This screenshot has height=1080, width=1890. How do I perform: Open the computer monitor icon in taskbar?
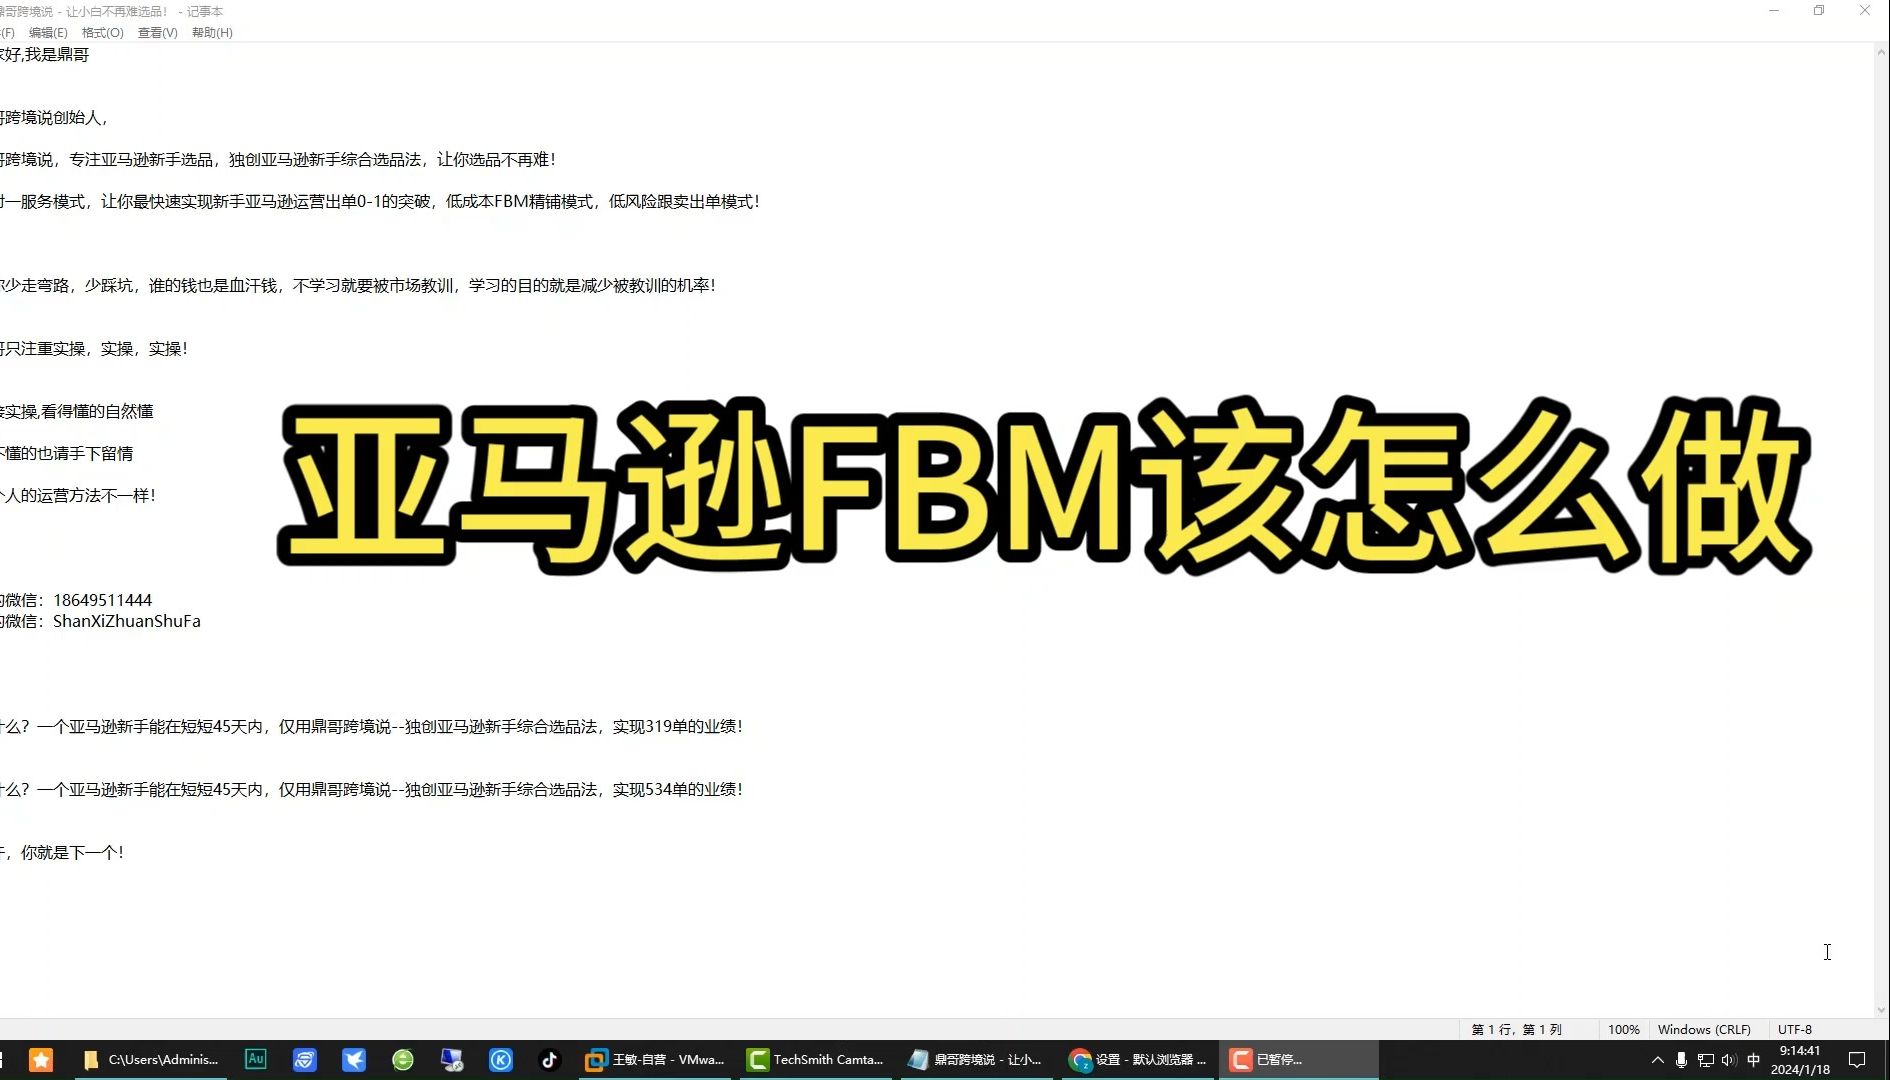point(452,1060)
